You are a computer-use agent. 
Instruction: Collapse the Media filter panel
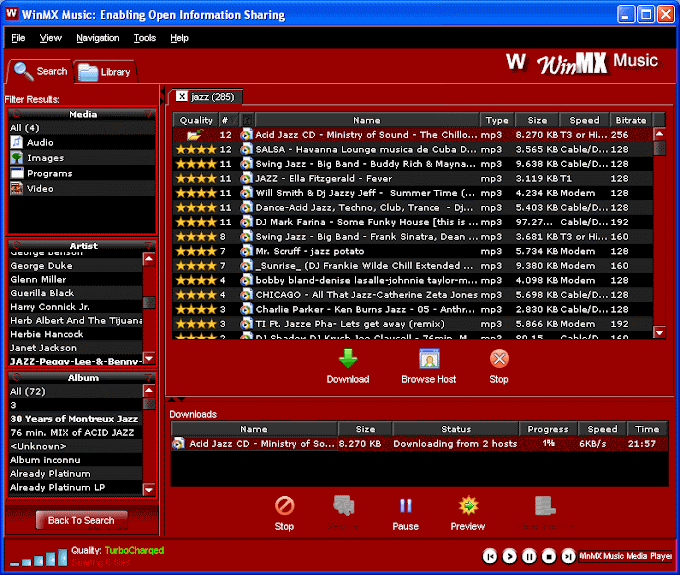tap(148, 114)
